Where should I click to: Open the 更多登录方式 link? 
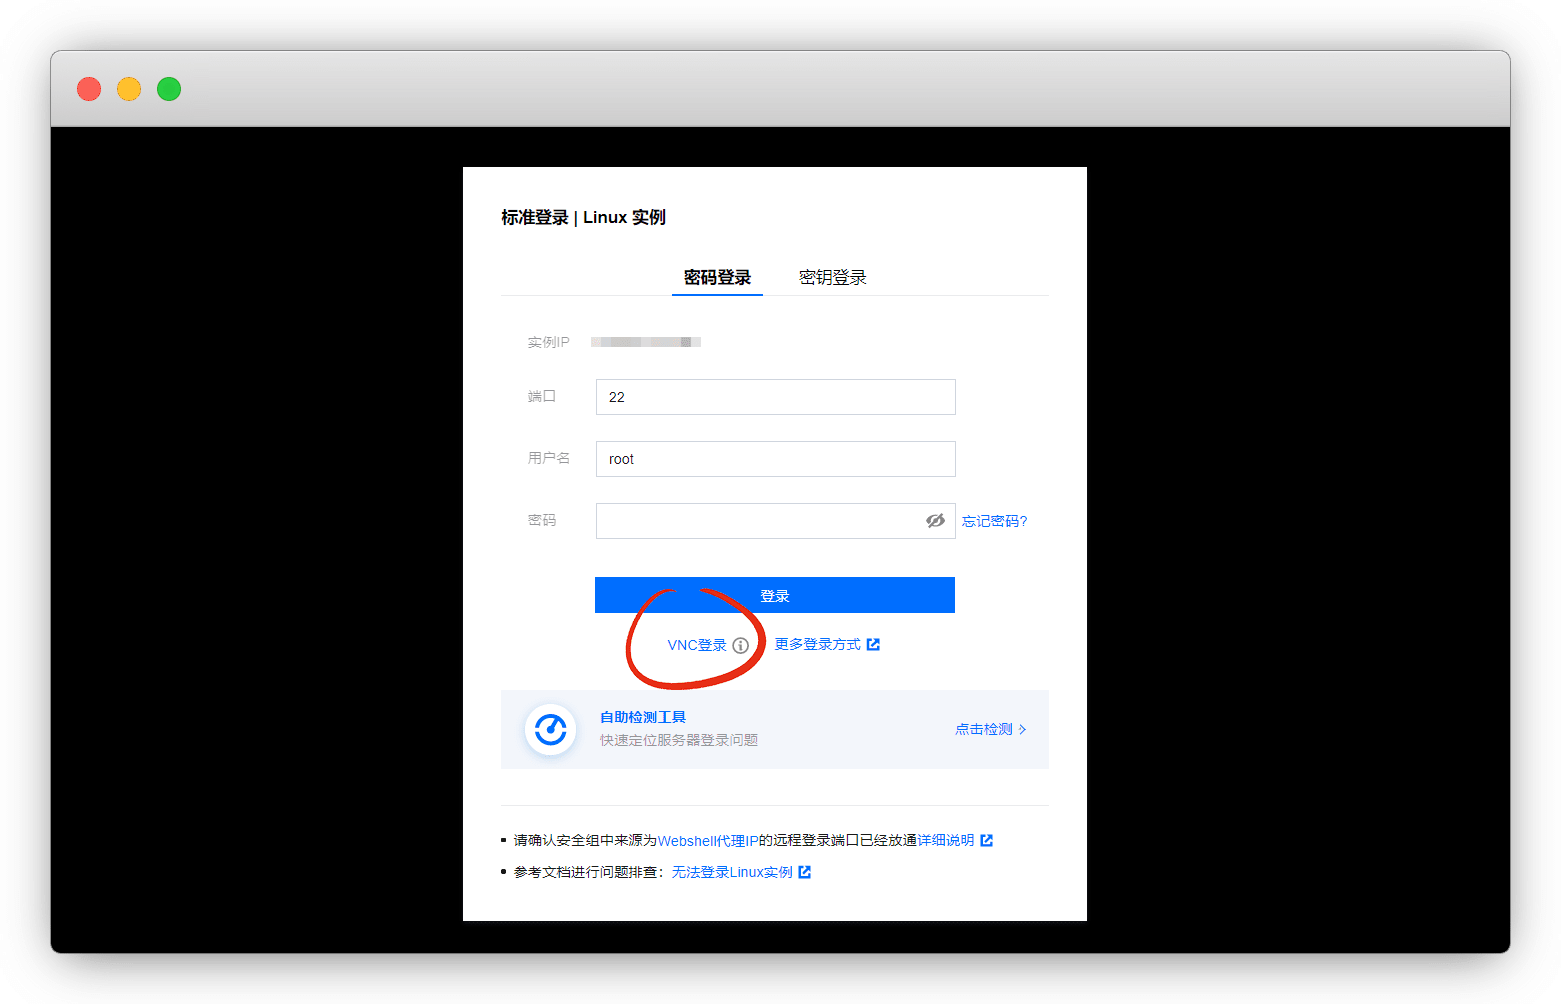817,645
